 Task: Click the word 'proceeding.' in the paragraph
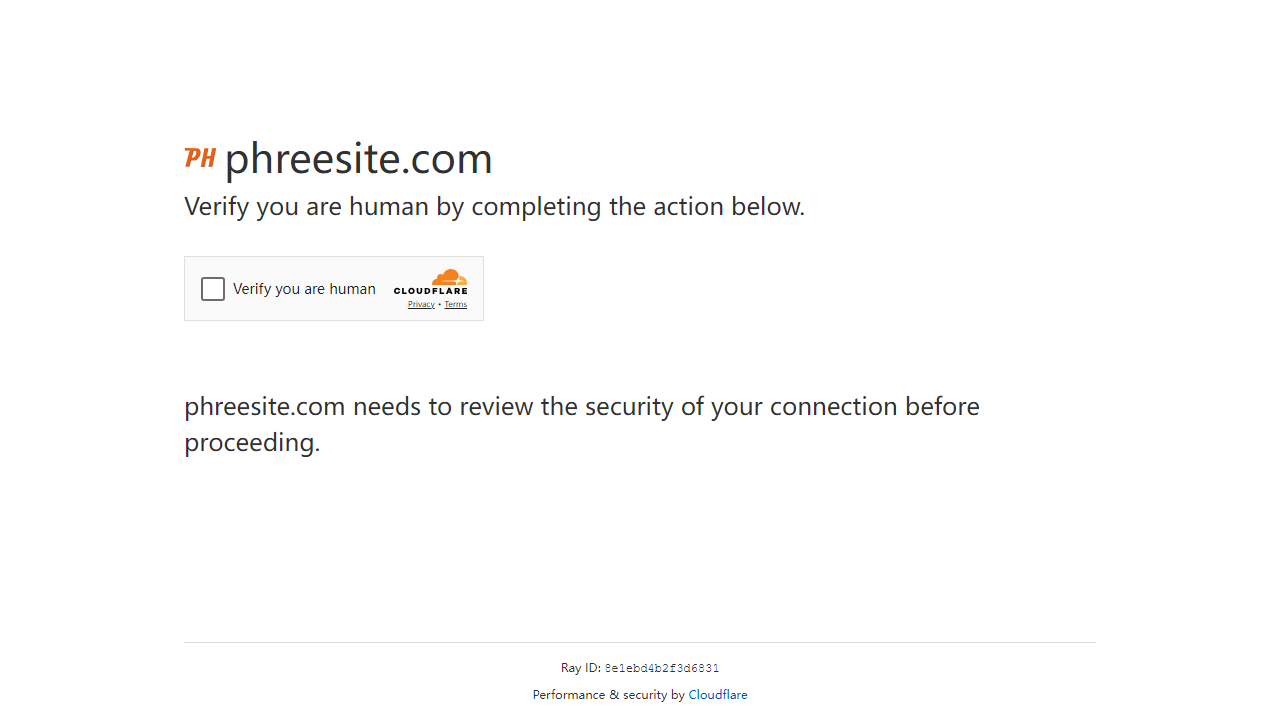[252, 442]
